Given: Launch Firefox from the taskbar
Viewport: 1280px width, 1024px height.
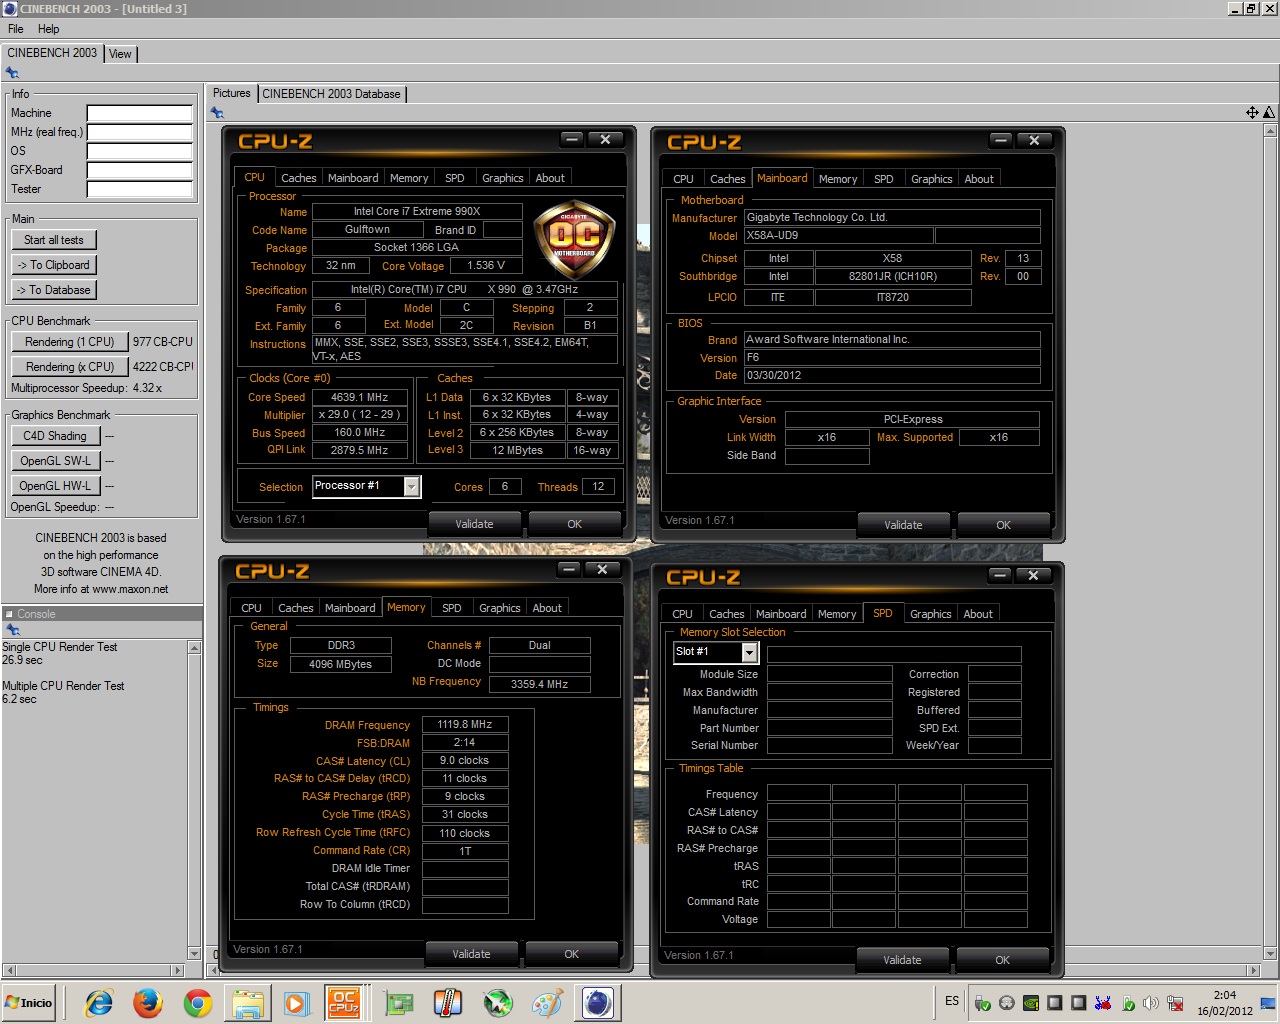Looking at the screenshot, I should [148, 1002].
